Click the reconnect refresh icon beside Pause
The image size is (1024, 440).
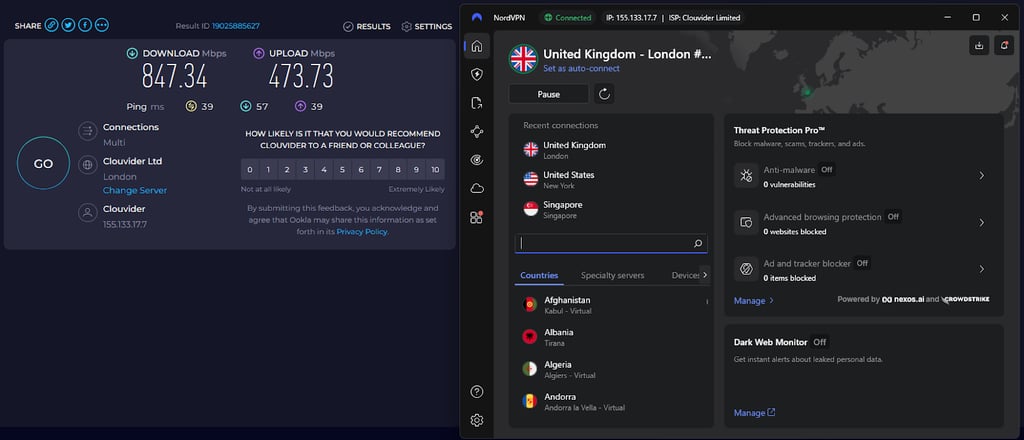click(x=604, y=94)
